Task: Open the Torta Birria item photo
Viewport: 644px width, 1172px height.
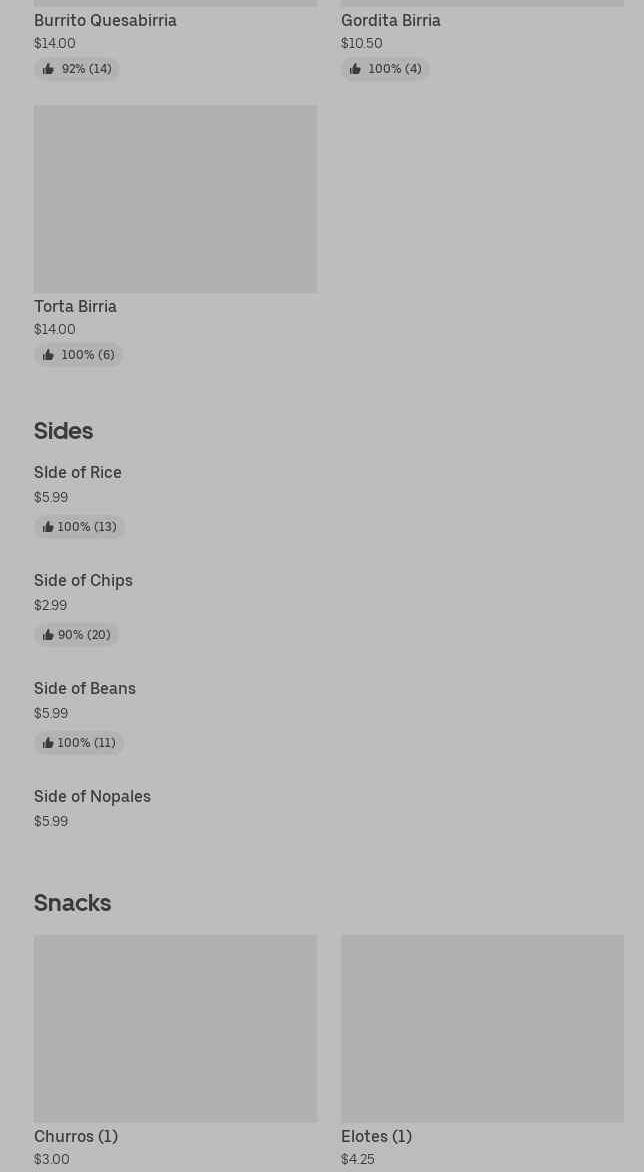Action: pos(175,199)
